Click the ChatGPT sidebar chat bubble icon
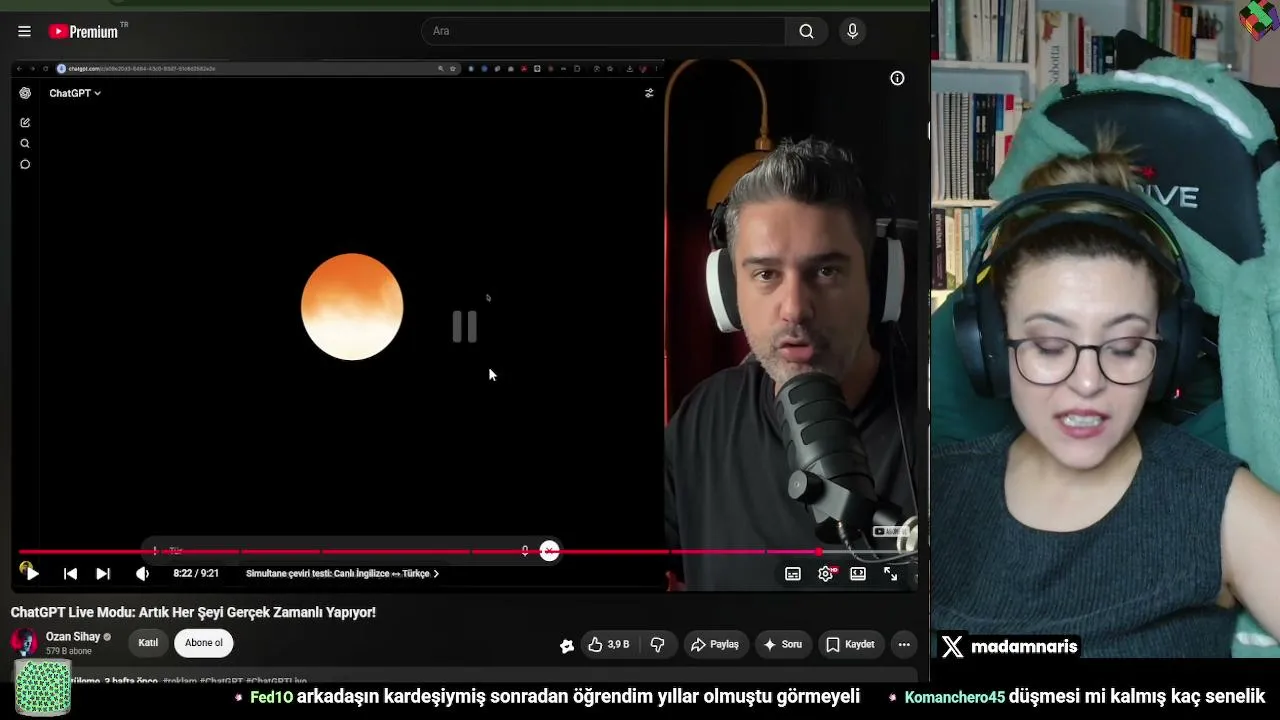 [x=25, y=164]
